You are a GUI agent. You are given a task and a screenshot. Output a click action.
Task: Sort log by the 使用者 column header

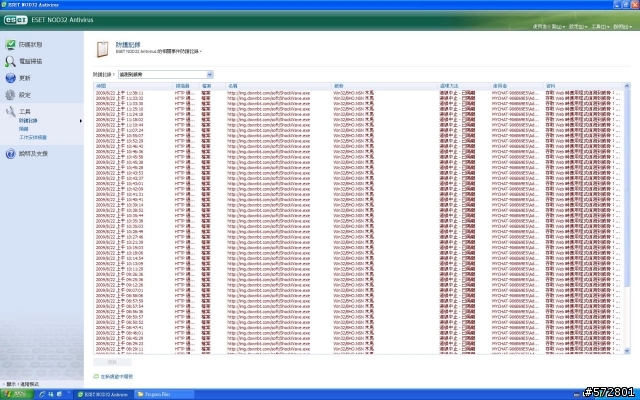click(x=517, y=86)
